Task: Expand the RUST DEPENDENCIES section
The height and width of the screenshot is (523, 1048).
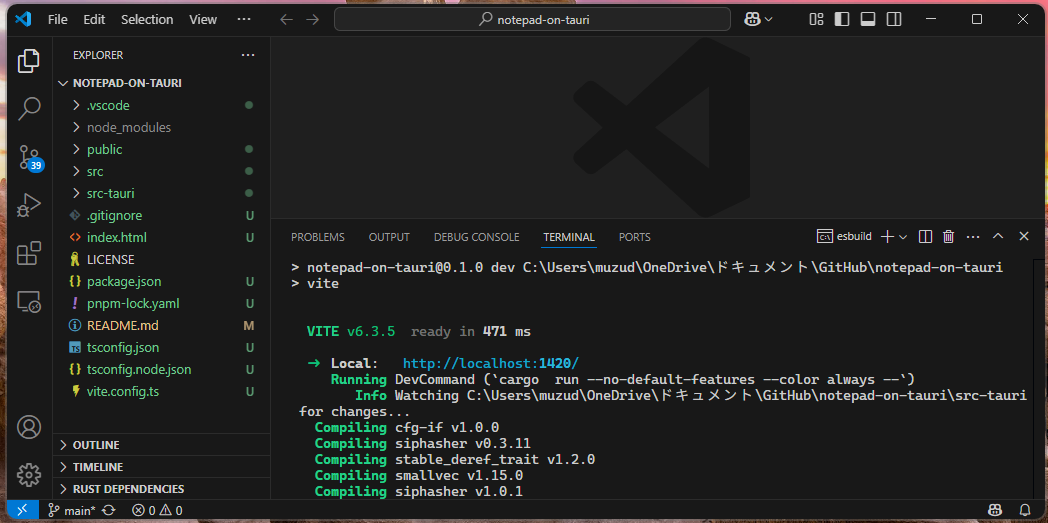Action: (162, 489)
